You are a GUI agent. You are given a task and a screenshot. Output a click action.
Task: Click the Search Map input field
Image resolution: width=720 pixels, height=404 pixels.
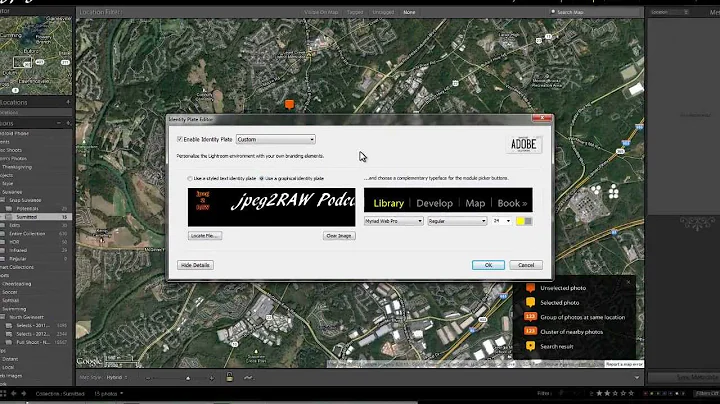tap(595, 12)
